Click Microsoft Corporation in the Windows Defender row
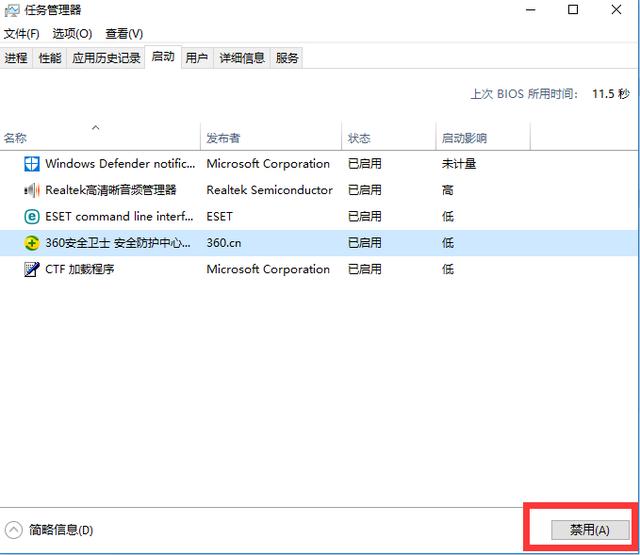Image resolution: width=640 pixels, height=555 pixels. (268, 164)
